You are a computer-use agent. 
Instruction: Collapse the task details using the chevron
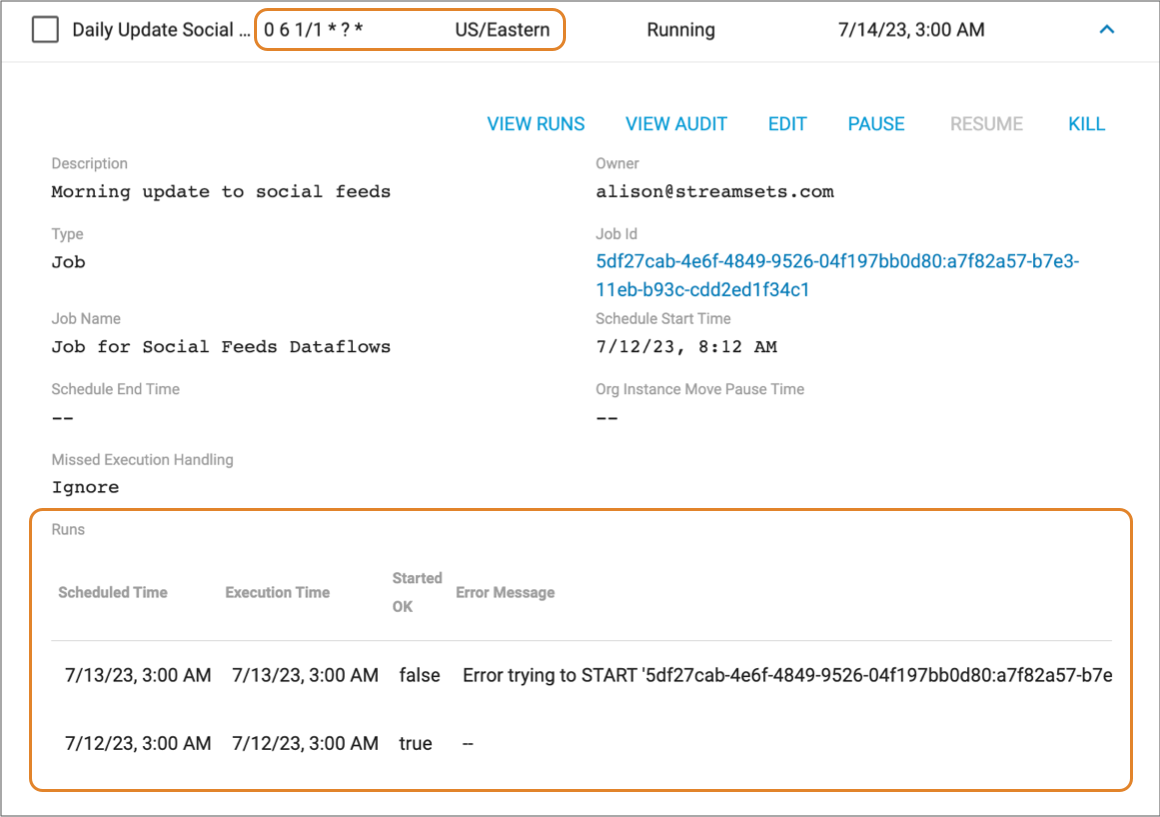(1107, 30)
